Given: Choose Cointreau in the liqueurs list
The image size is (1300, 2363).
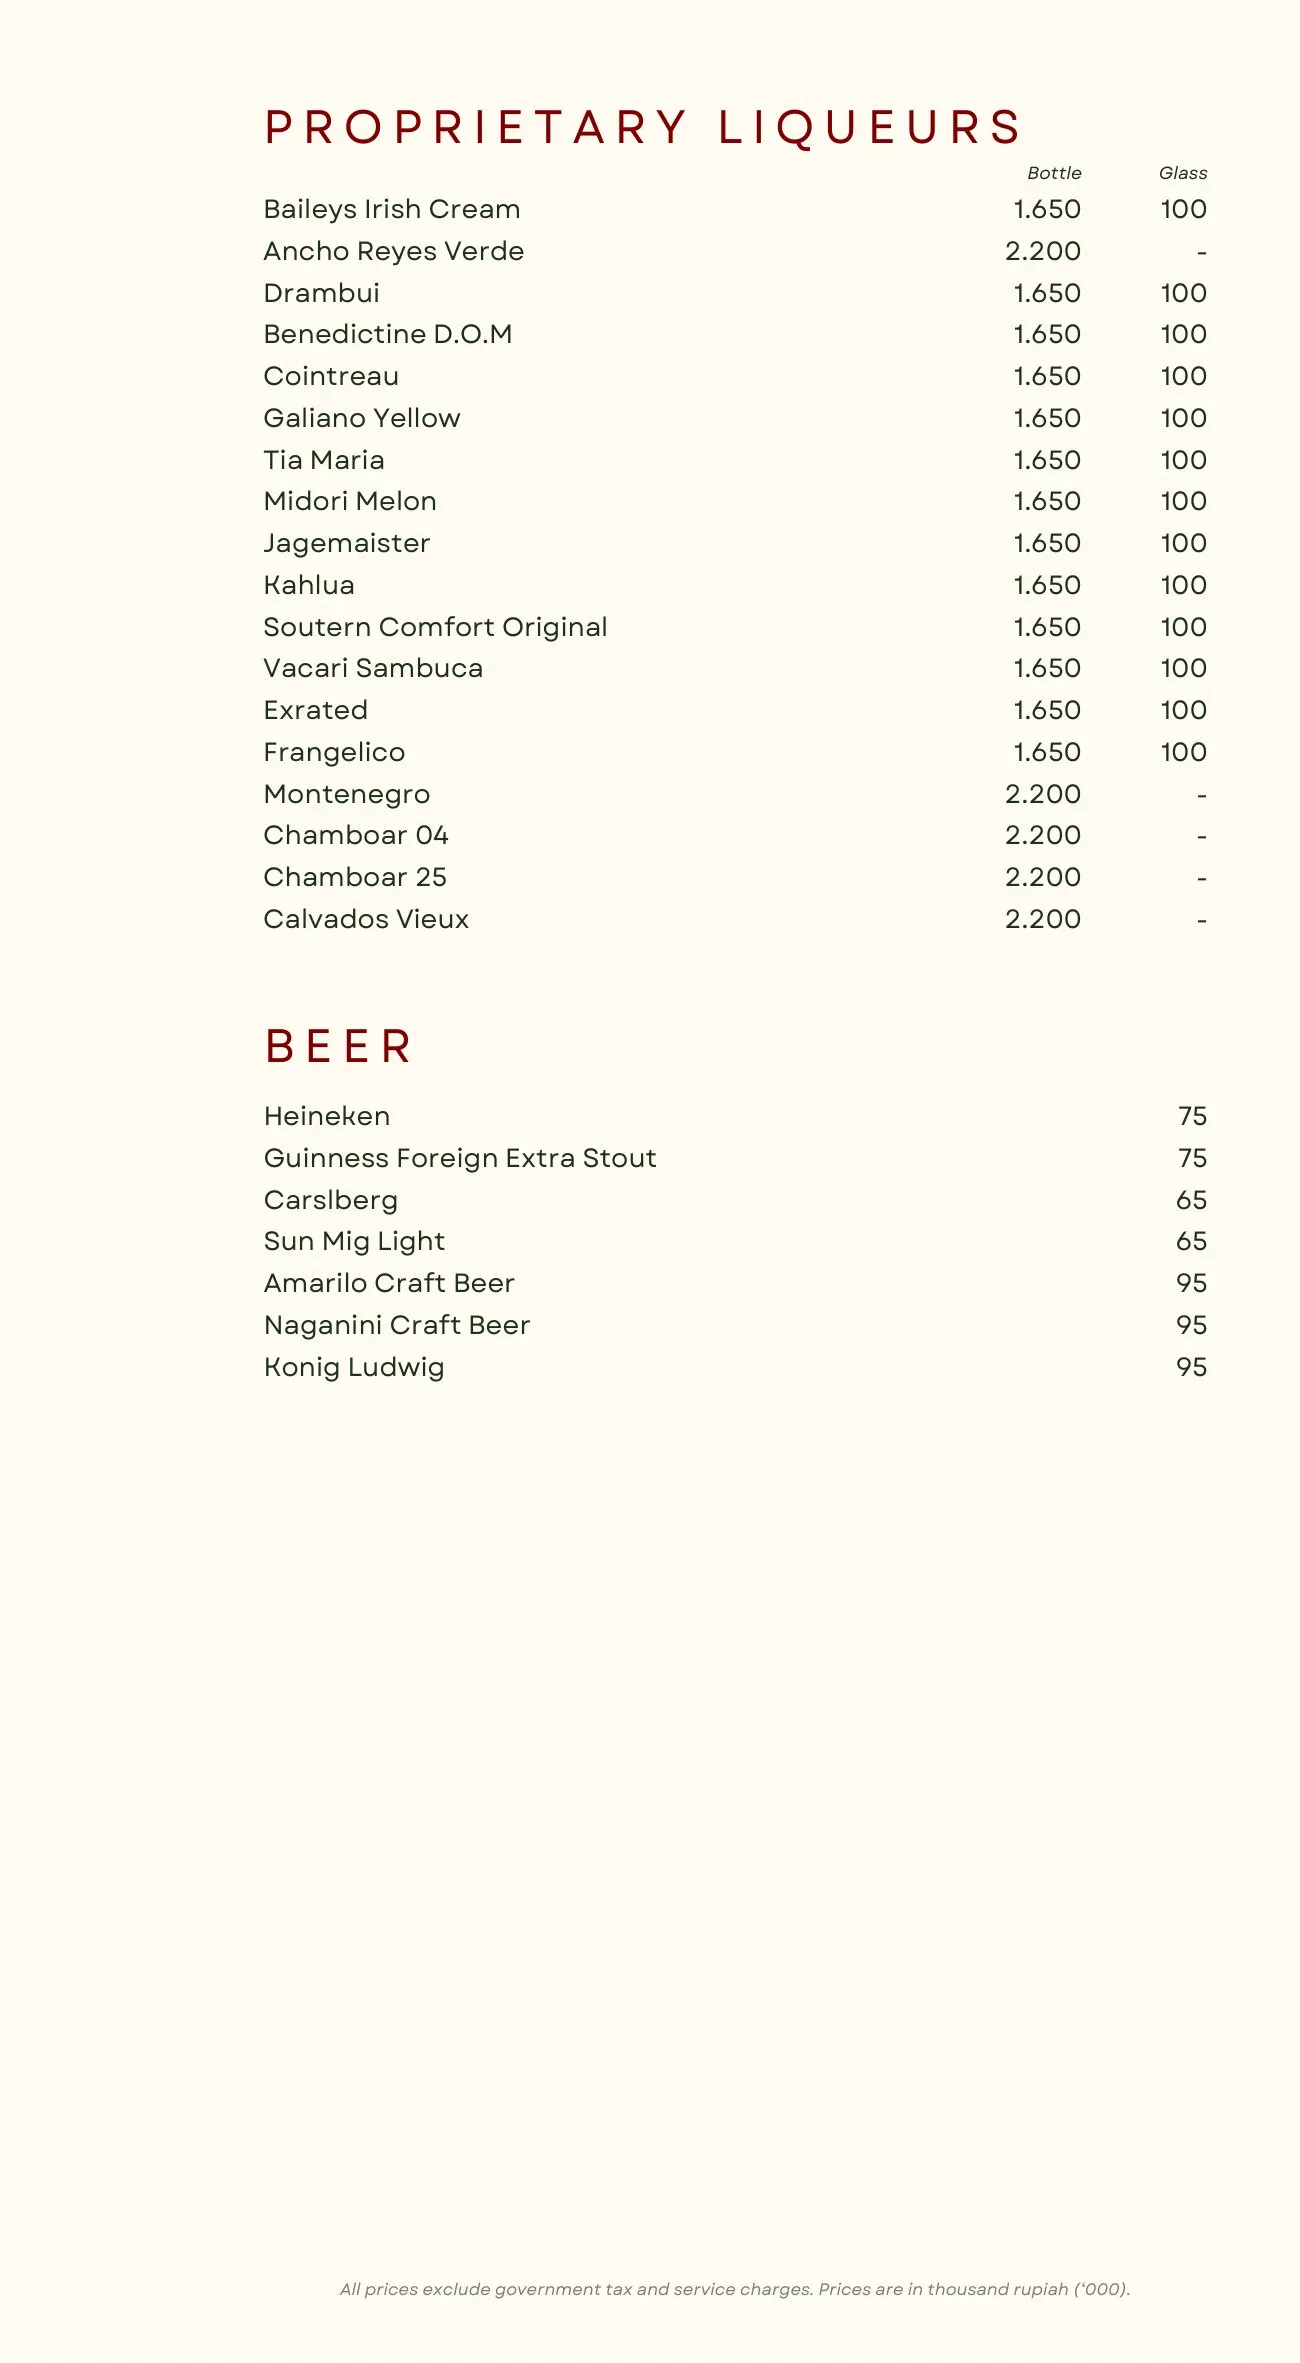Looking at the screenshot, I should (x=331, y=376).
